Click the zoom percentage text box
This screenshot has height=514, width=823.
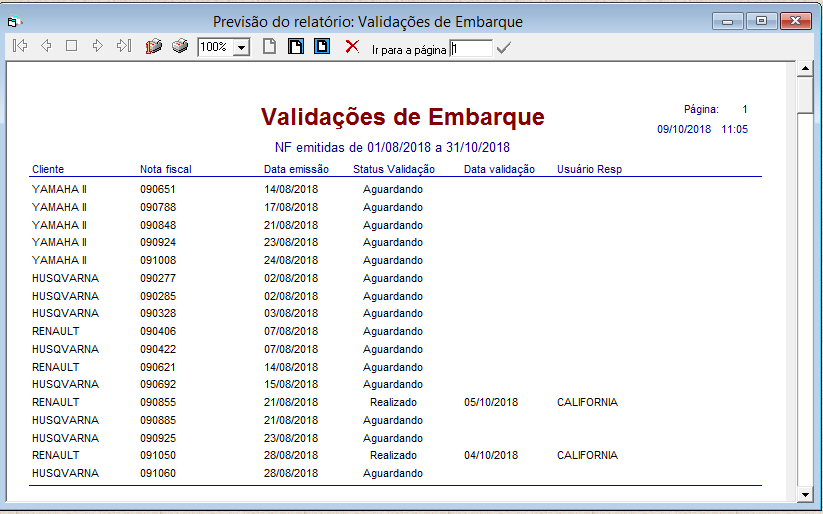pos(214,47)
